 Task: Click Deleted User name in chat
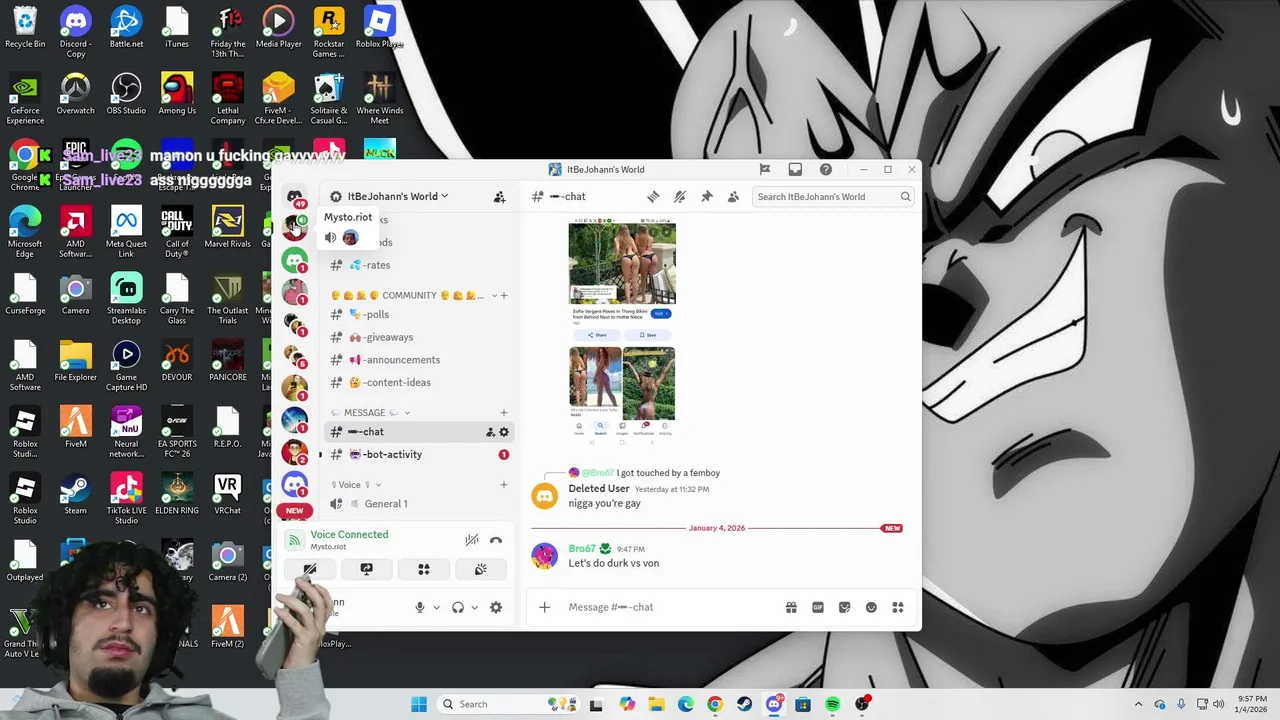click(x=599, y=489)
